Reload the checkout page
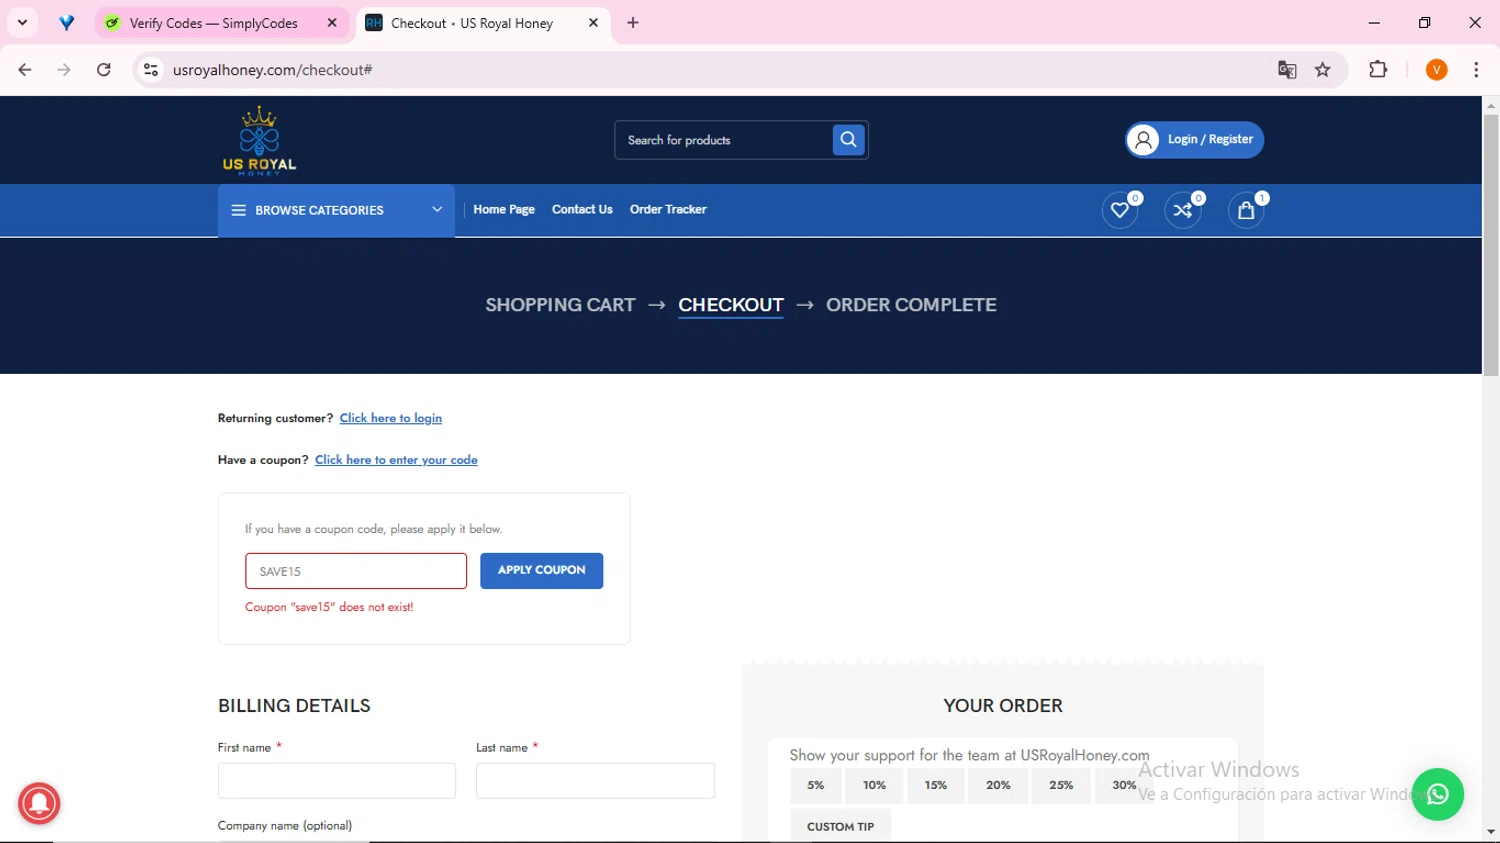The height and width of the screenshot is (843, 1500). (x=104, y=70)
